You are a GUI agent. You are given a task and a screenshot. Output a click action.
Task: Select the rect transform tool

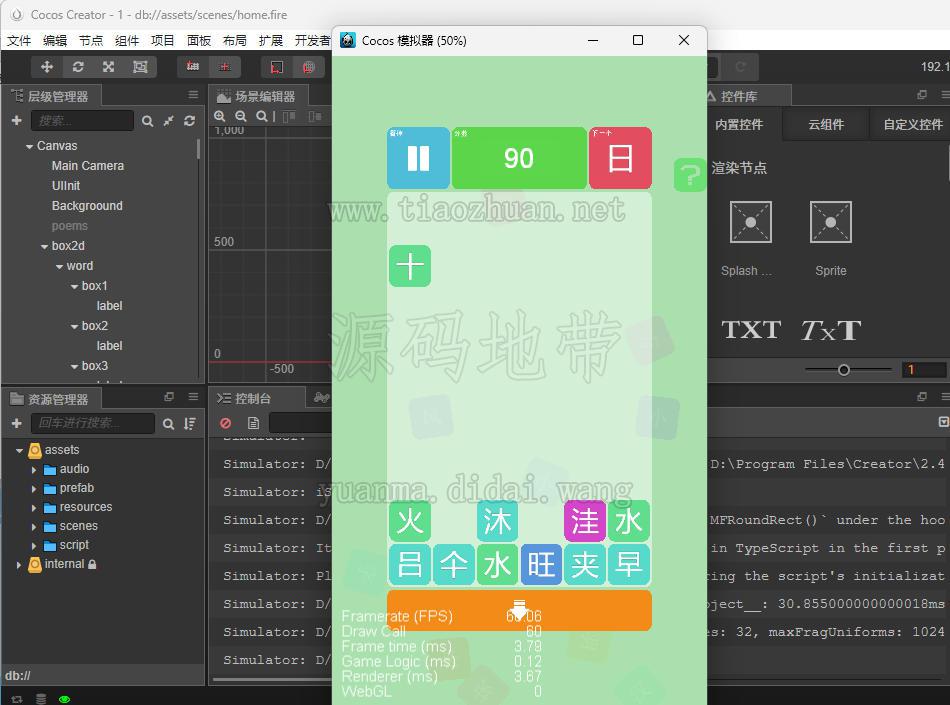[140, 67]
